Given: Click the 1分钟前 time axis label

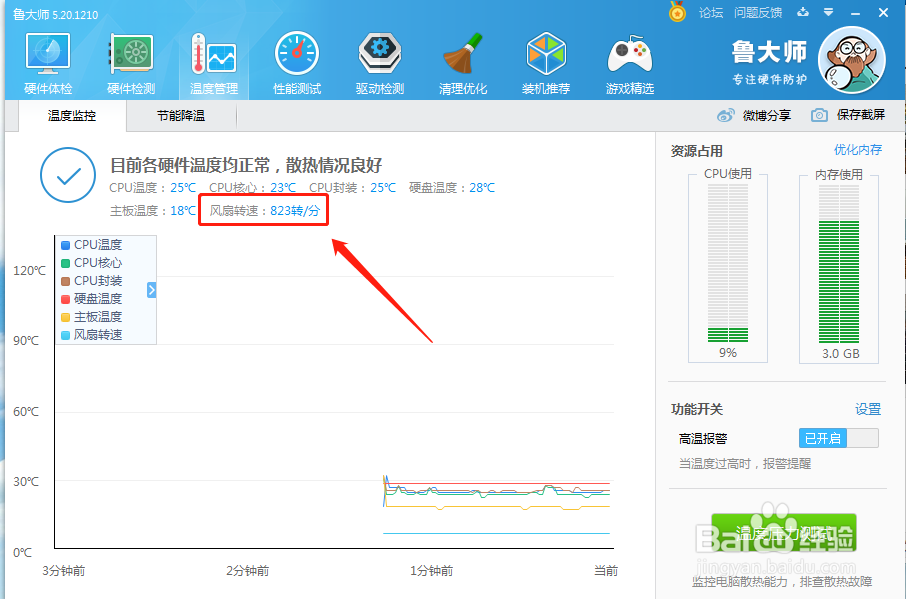Looking at the screenshot, I should [432, 571].
